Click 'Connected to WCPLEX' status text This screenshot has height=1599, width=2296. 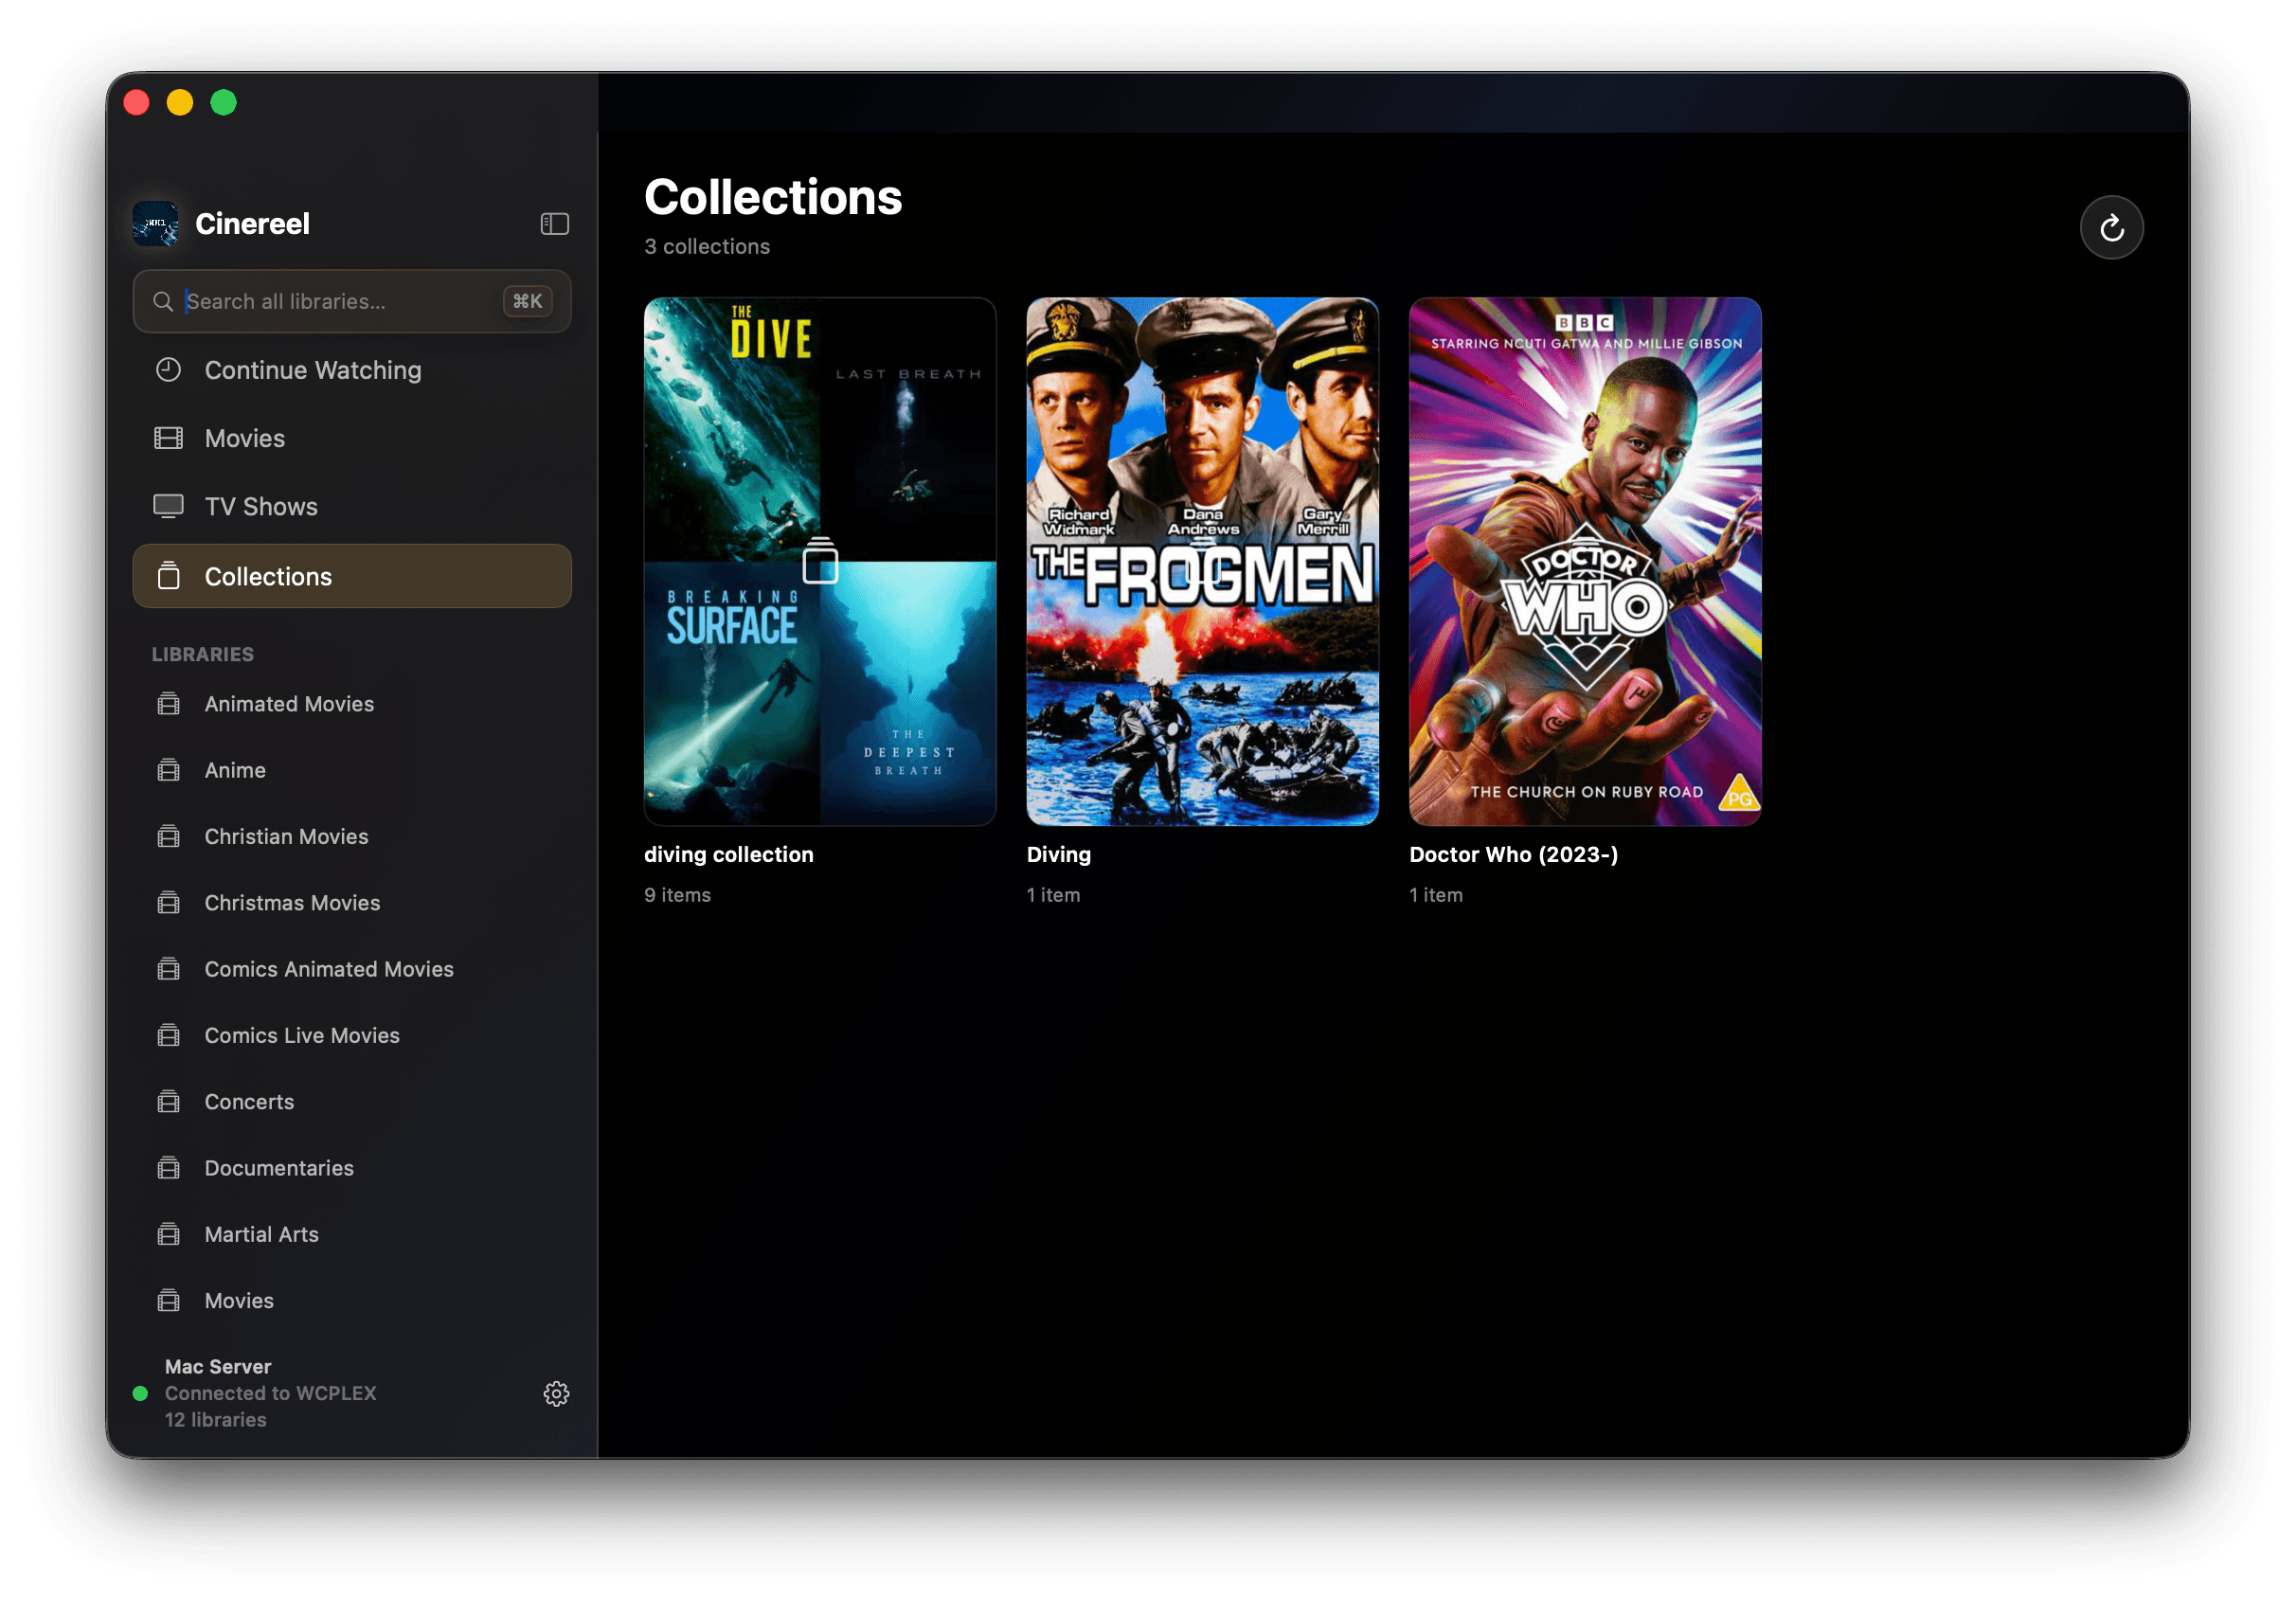[x=270, y=1393]
